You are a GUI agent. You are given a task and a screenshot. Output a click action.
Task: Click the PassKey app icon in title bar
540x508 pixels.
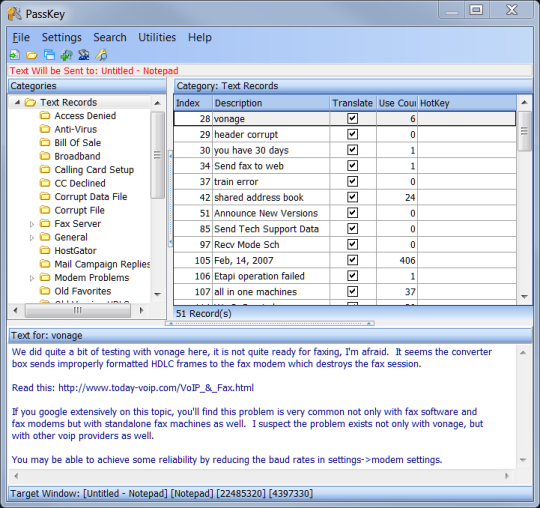[x=14, y=14]
